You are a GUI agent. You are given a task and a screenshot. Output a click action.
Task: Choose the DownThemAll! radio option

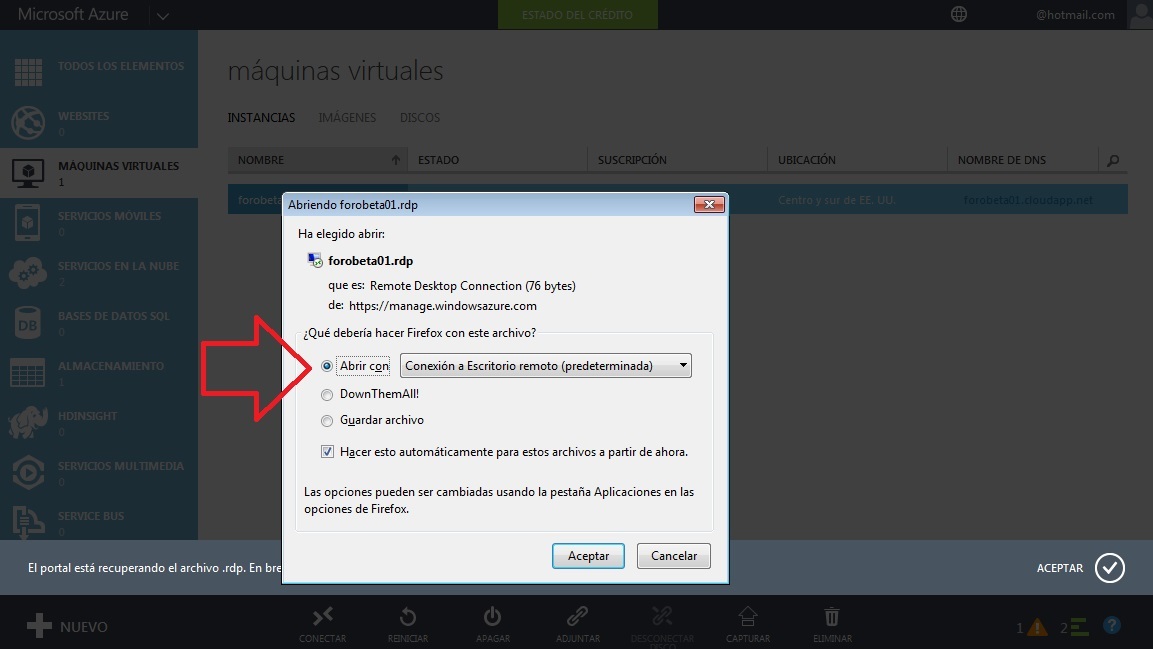pyautogui.click(x=327, y=395)
